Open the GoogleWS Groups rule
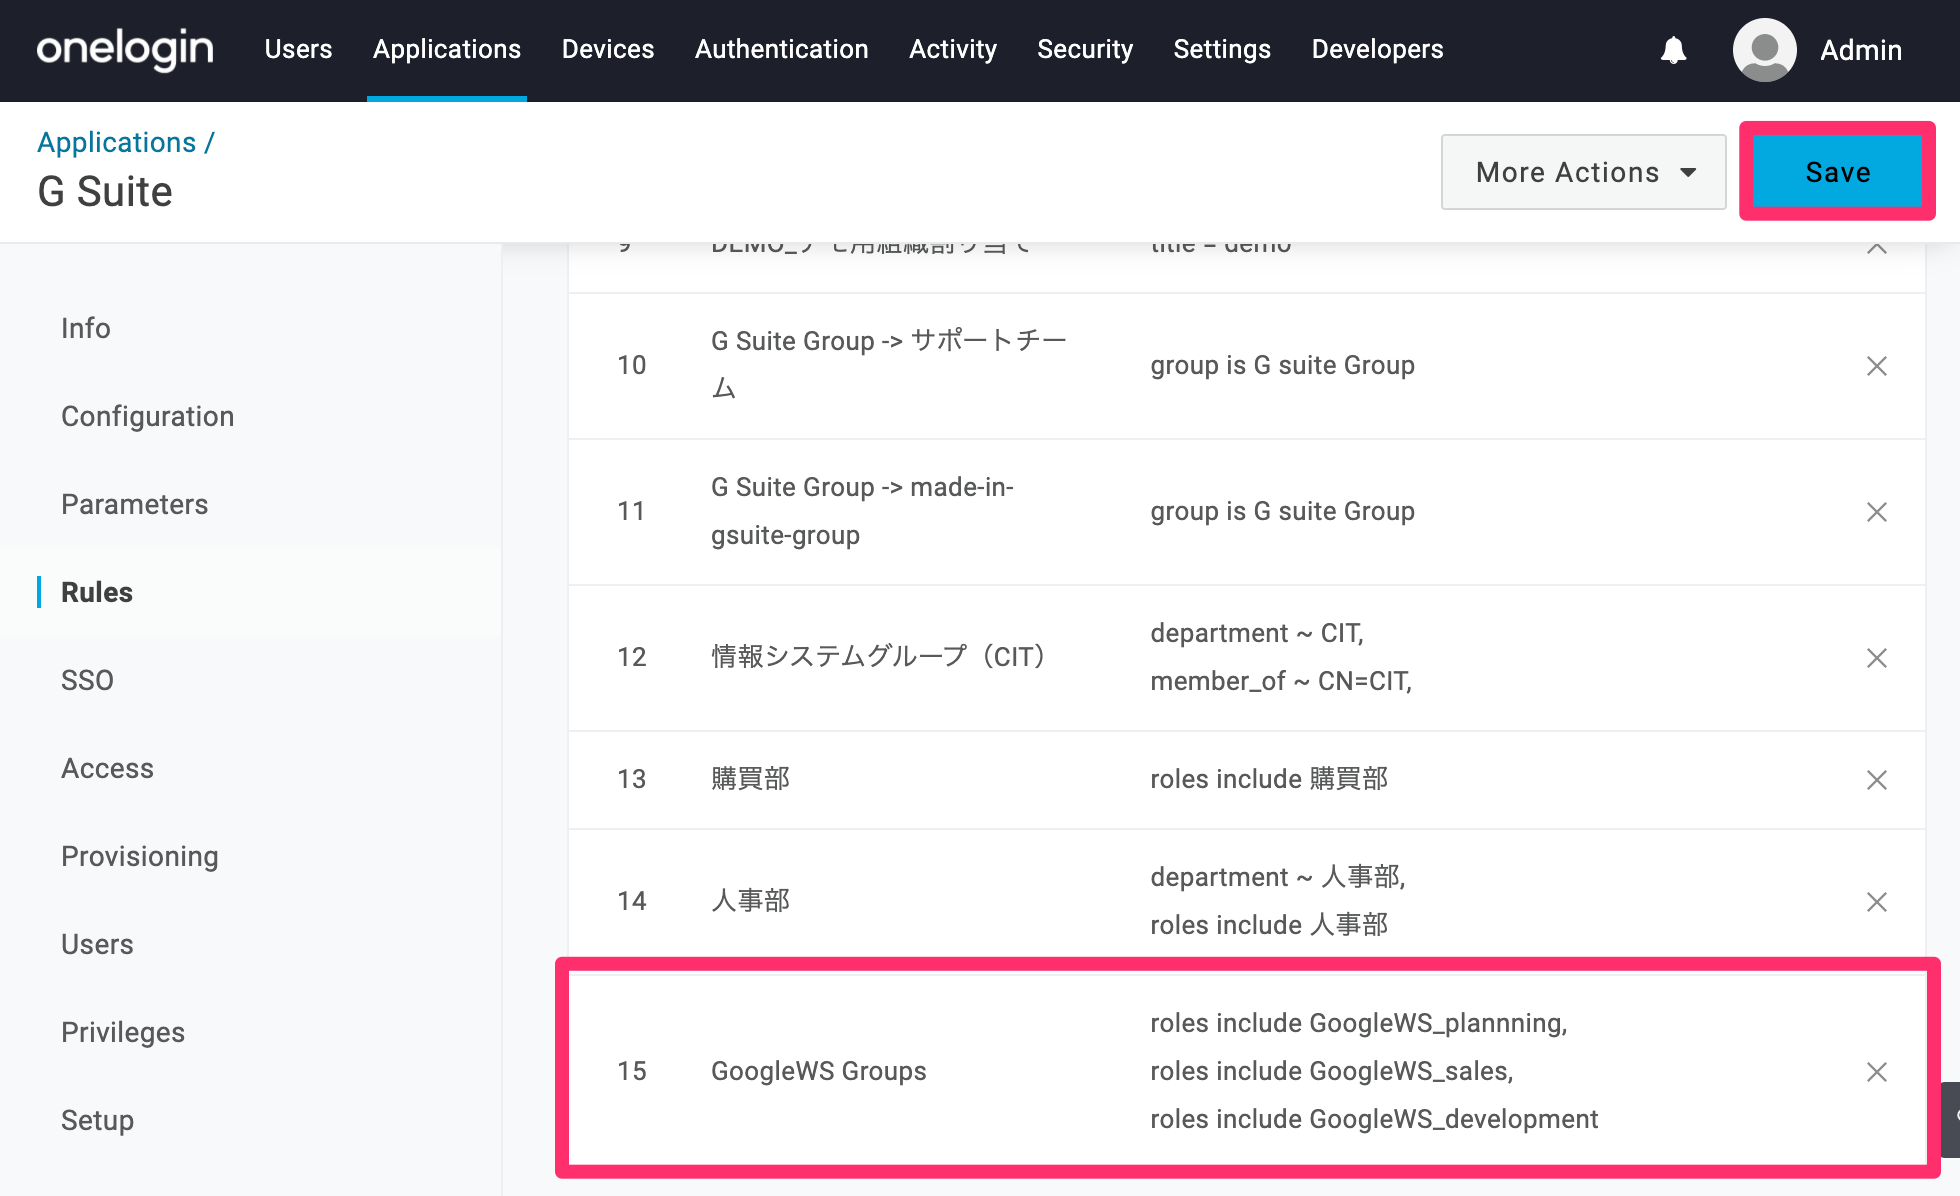1960x1196 pixels. (819, 1071)
